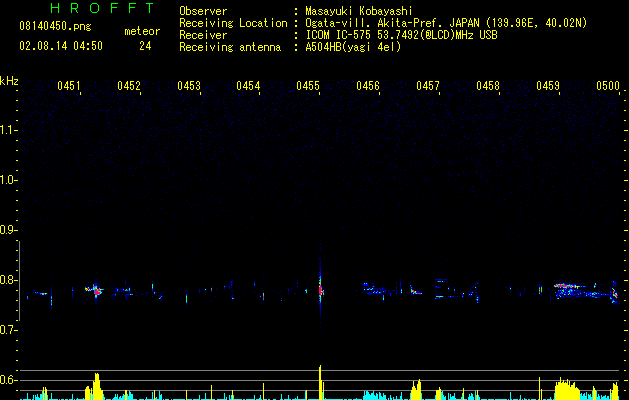Click the HROFFT title text

coord(102,8)
